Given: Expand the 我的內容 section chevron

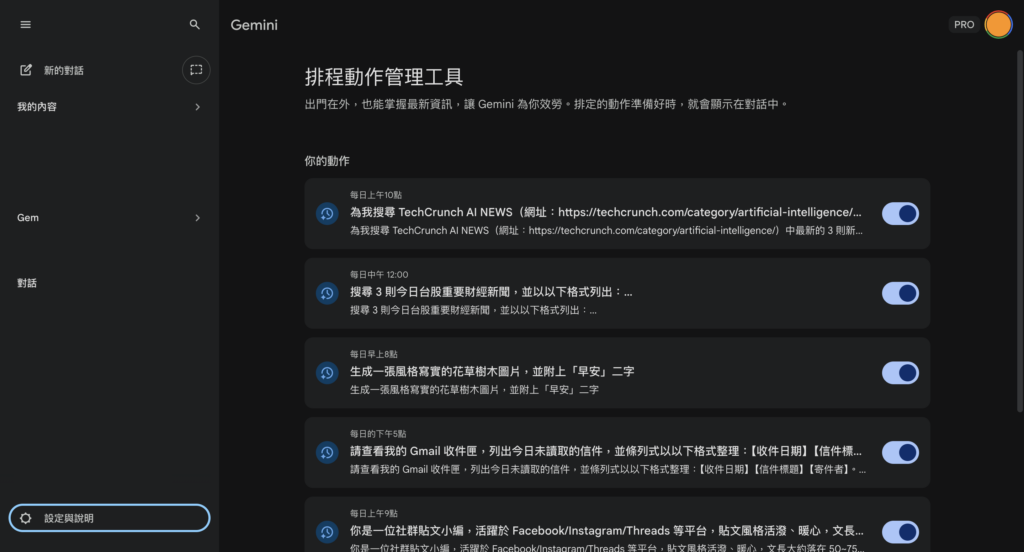Looking at the screenshot, I should coord(197,107).
